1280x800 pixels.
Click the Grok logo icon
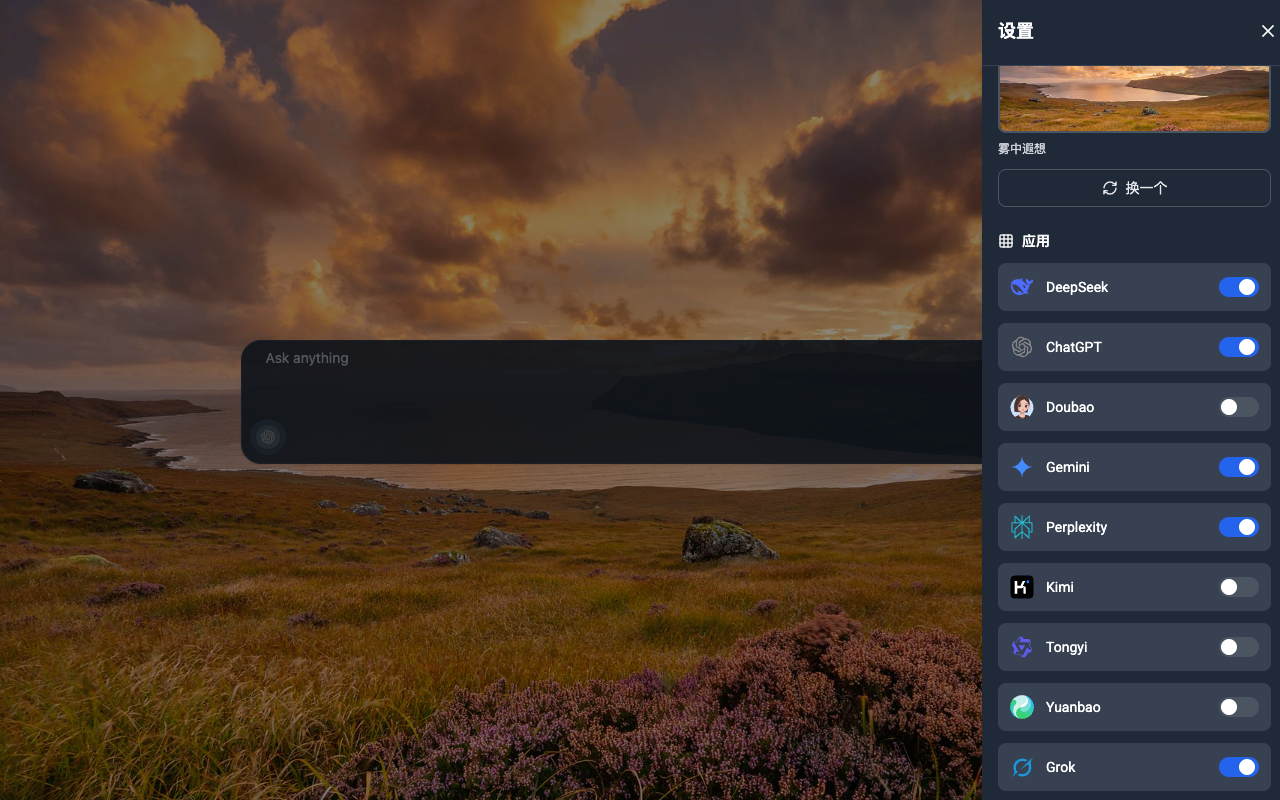pos(1022,767)
